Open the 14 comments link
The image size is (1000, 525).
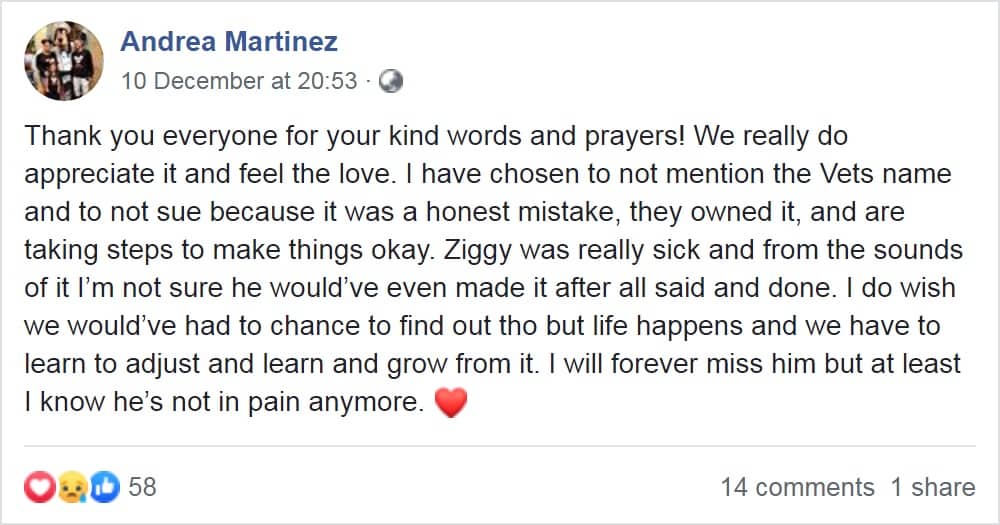pos(797,487)
